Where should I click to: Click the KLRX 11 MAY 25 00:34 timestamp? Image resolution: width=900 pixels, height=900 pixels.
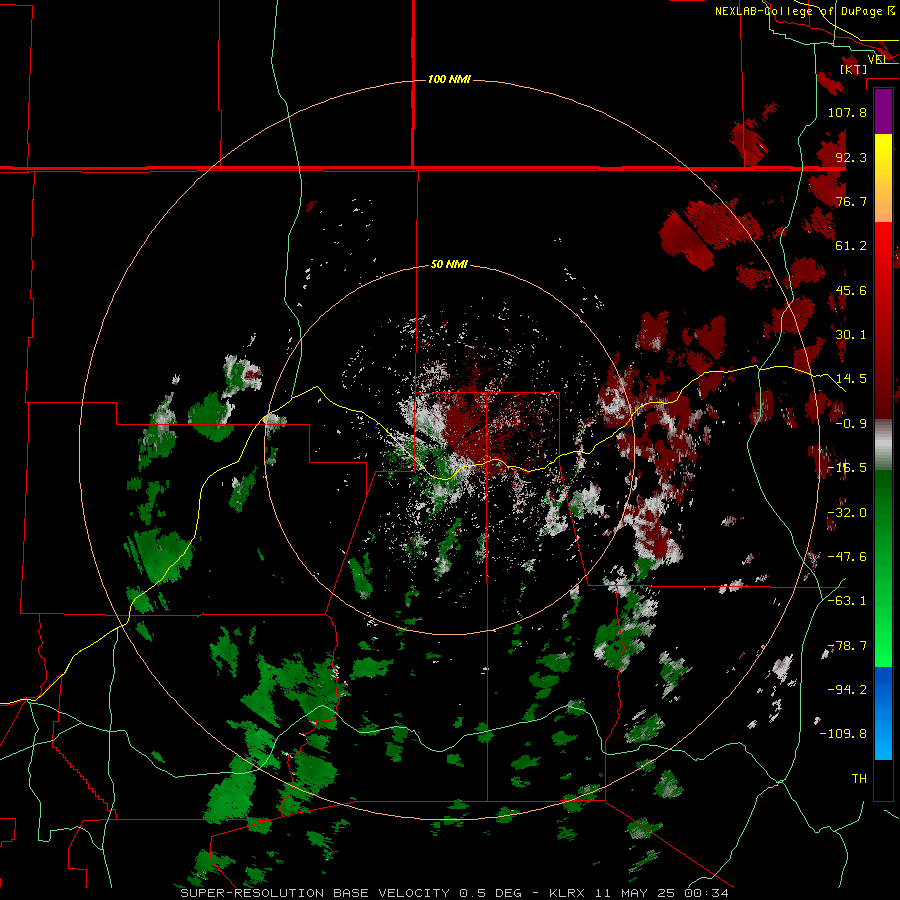pos(639,893)
